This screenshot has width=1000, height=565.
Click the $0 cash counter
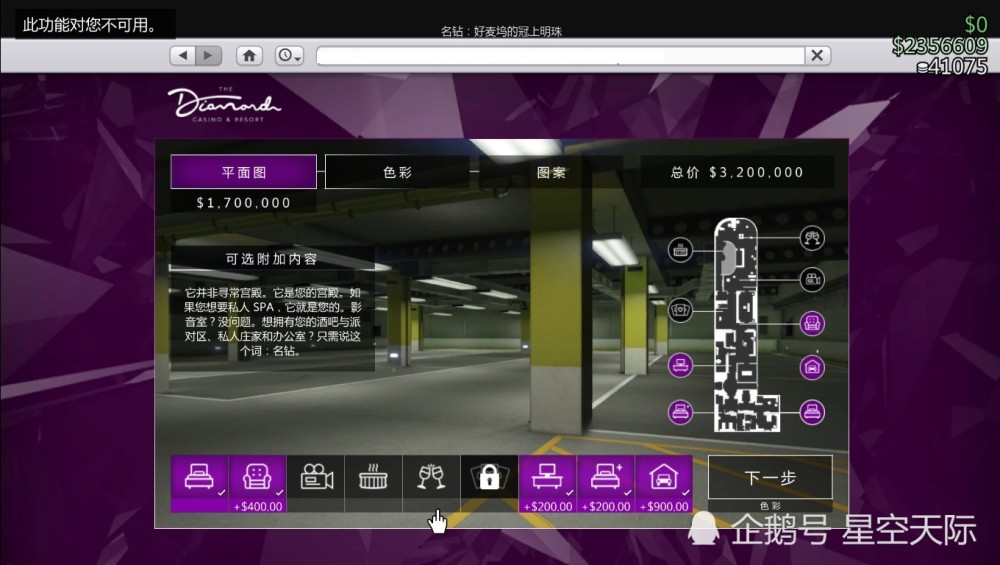976,25
